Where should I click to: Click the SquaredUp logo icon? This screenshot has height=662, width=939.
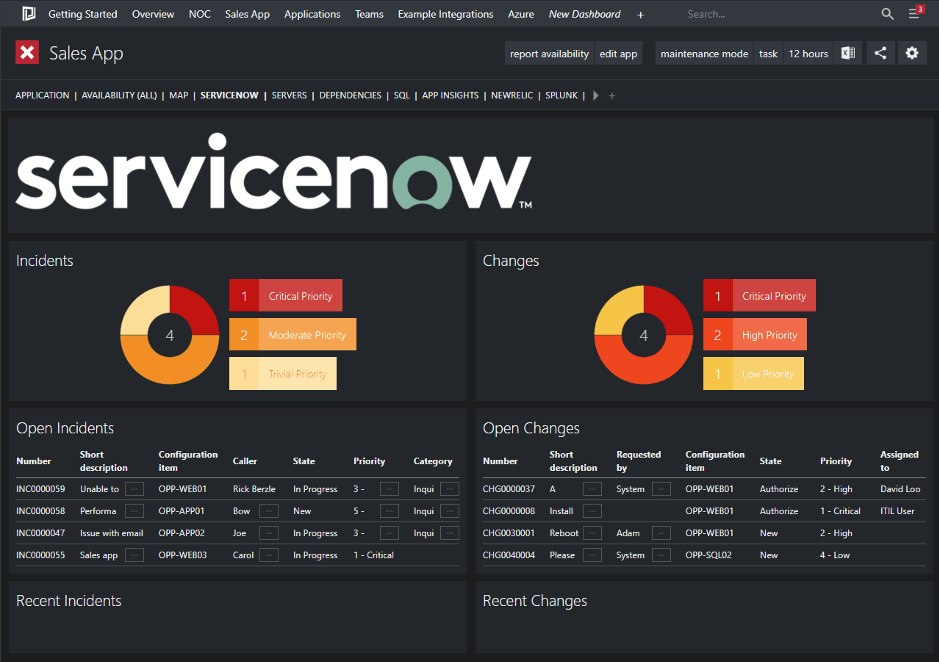coord(28,14)
